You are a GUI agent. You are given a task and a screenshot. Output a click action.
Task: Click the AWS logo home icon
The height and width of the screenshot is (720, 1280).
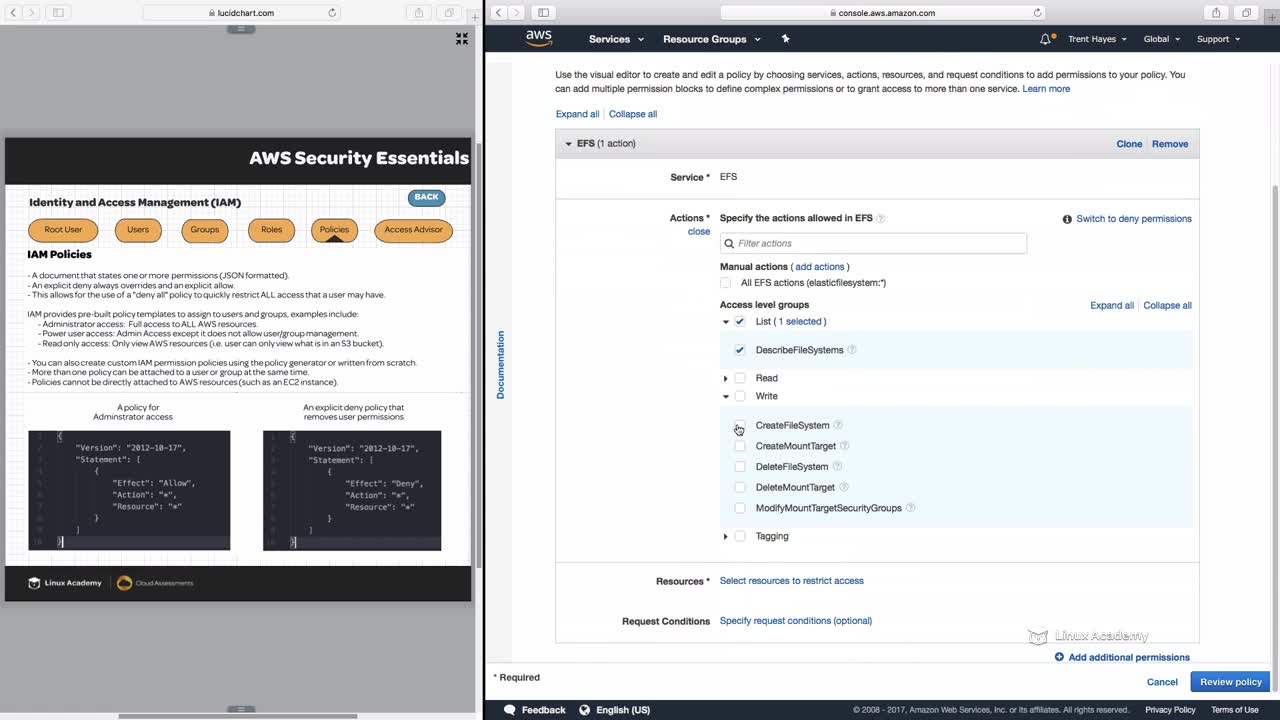coord(539,38)
